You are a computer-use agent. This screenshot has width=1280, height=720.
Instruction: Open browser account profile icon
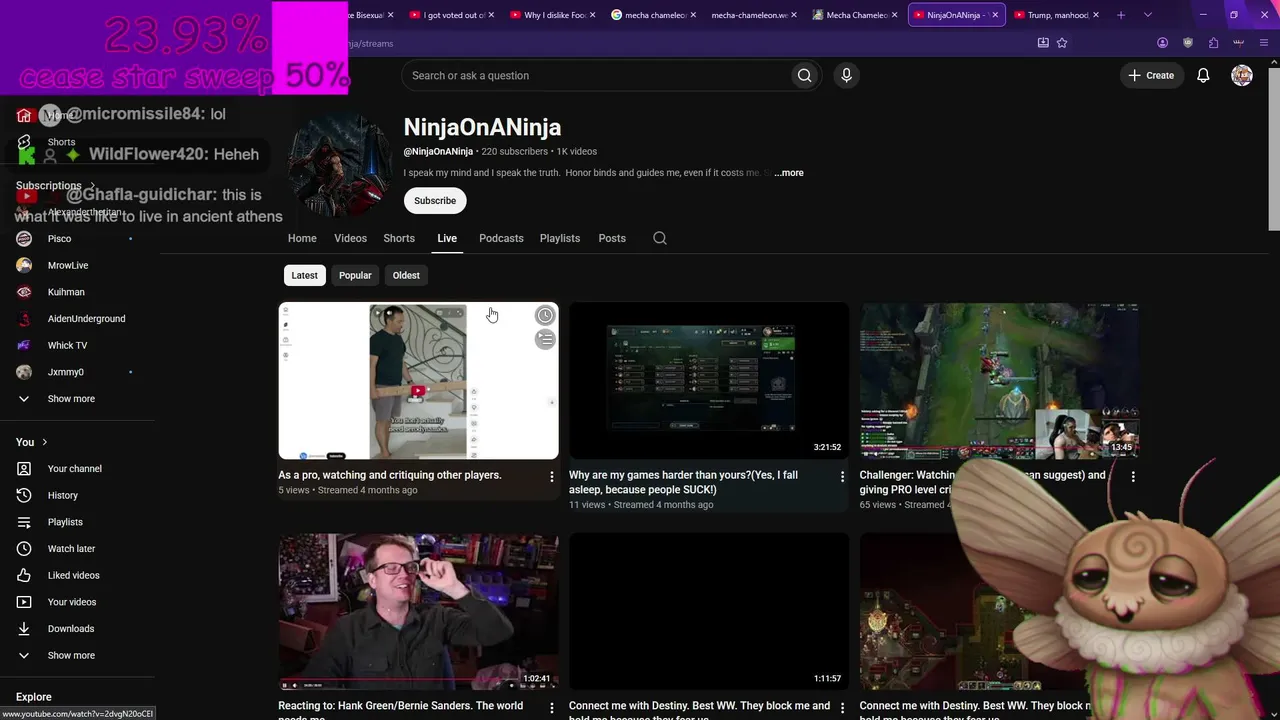tap(1162, 43)
